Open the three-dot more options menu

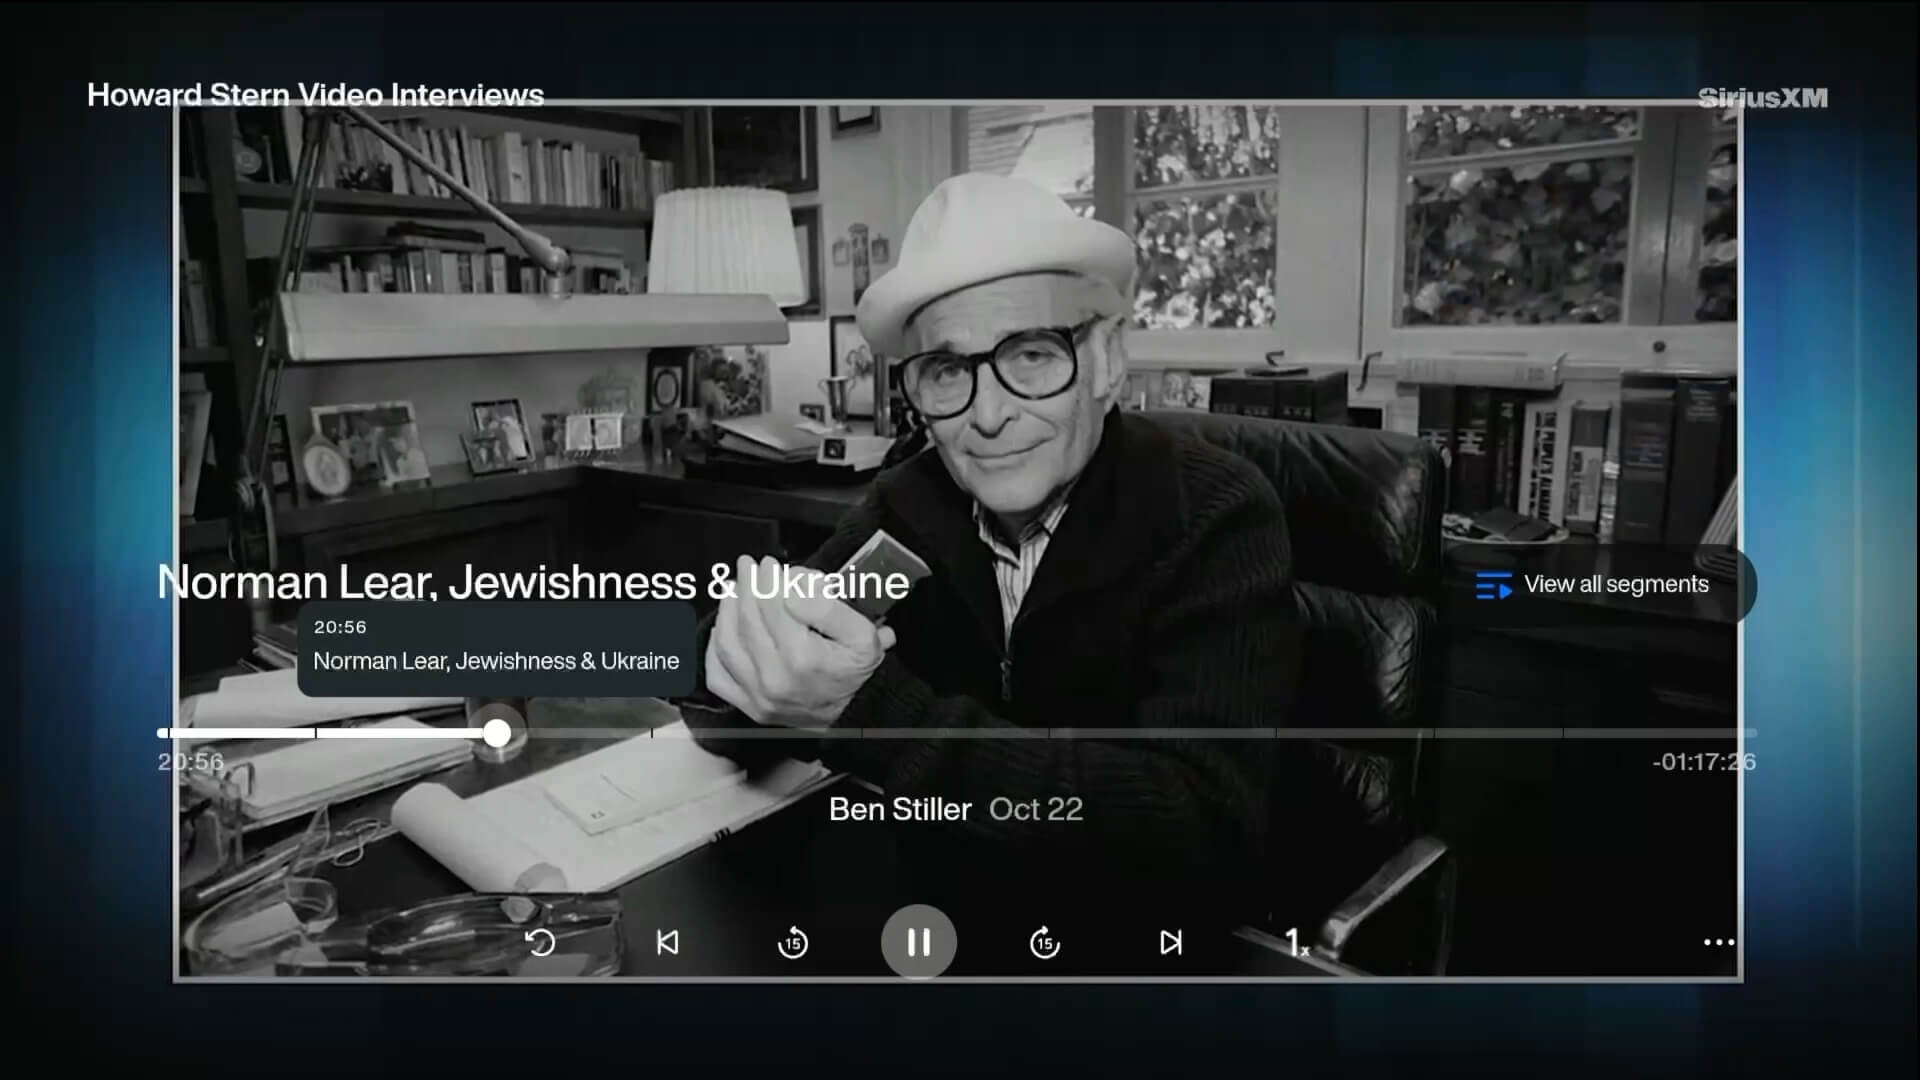click(x=1718, y=942)
